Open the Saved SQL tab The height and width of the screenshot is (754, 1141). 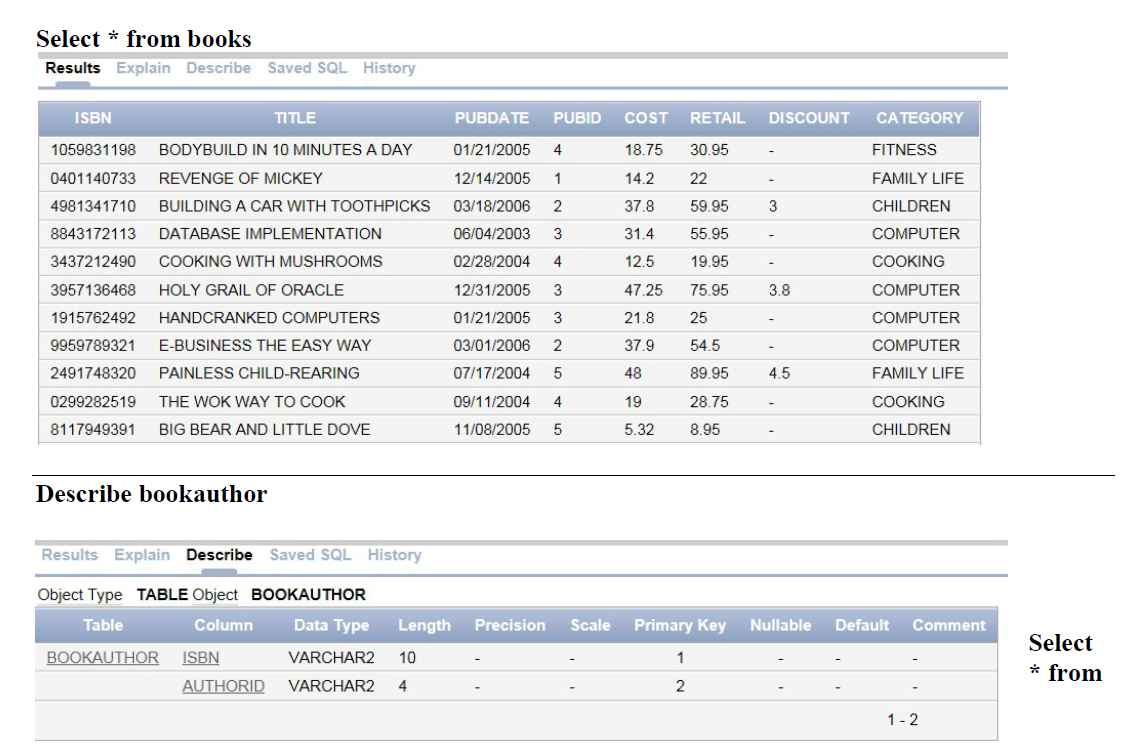pyautogui.click(x=311, y=67)
